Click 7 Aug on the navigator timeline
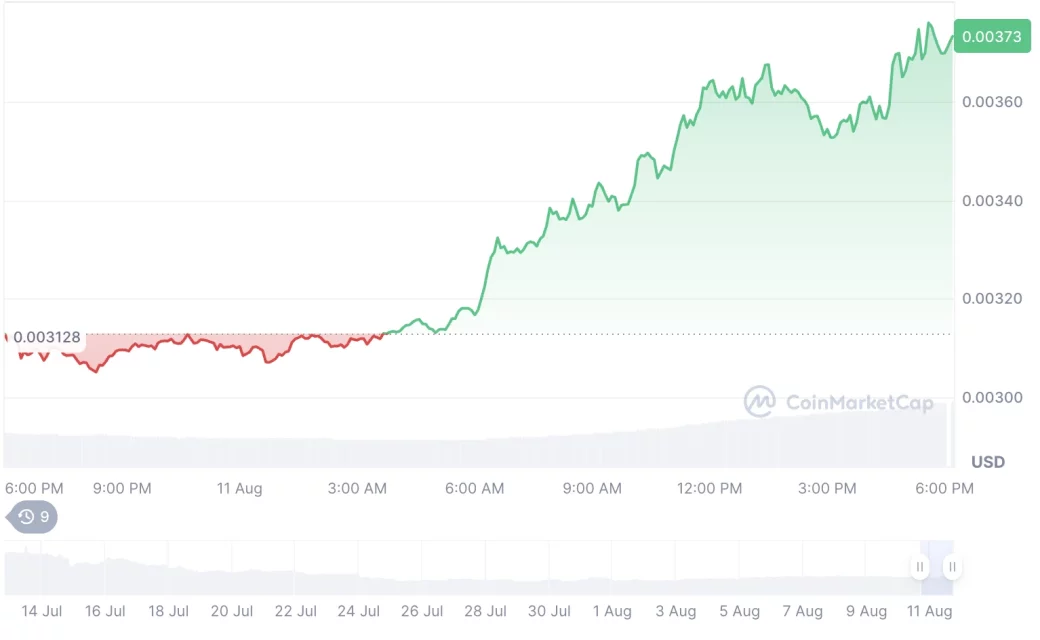This screenshot has height=640, width=1040. click(802, 611)
